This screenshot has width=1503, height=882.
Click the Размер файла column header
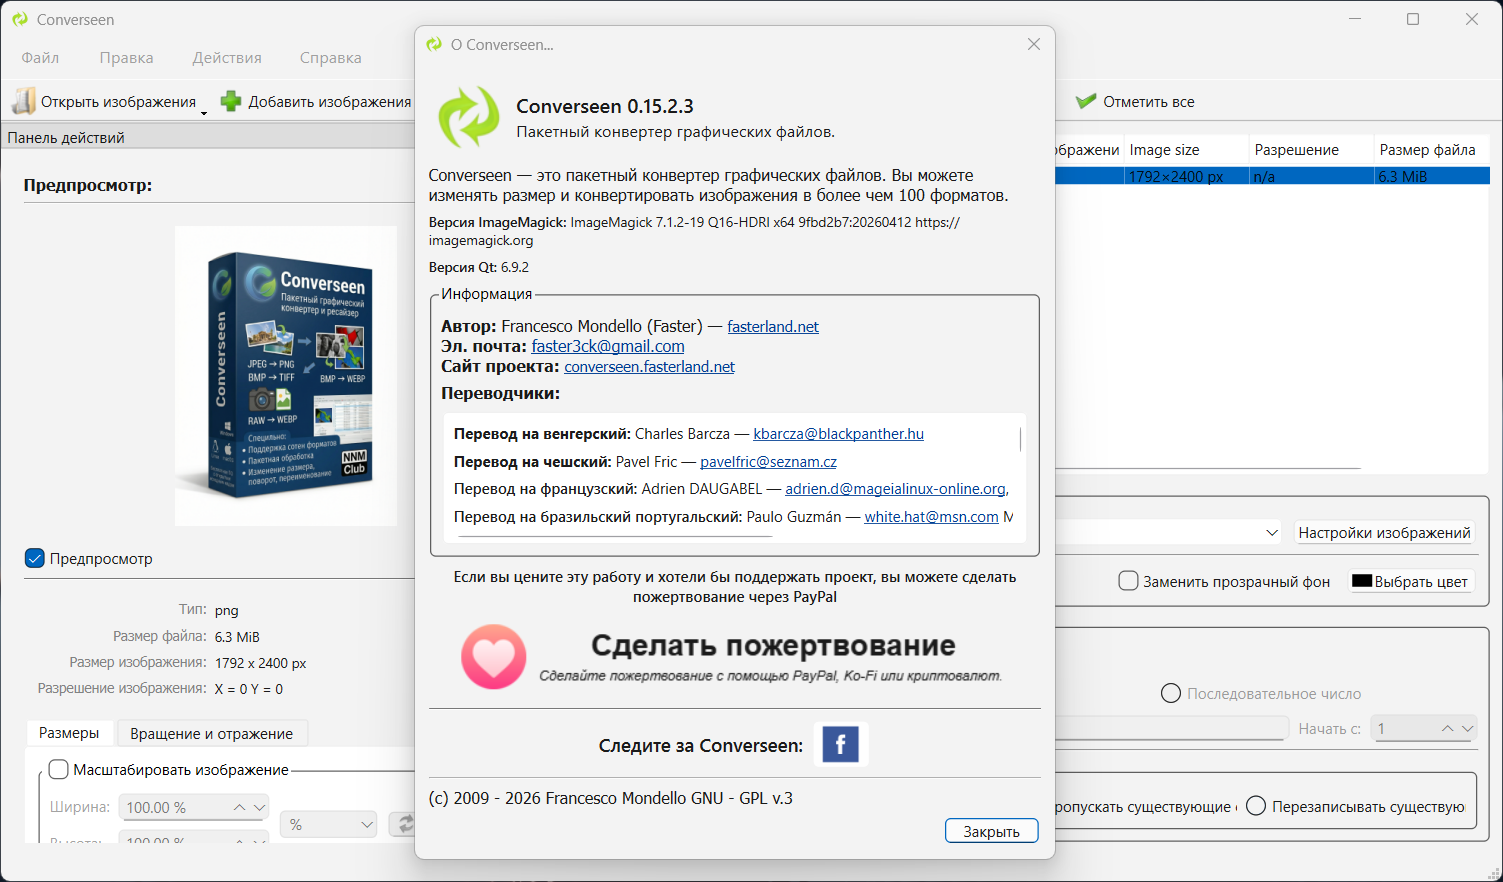1432,150
